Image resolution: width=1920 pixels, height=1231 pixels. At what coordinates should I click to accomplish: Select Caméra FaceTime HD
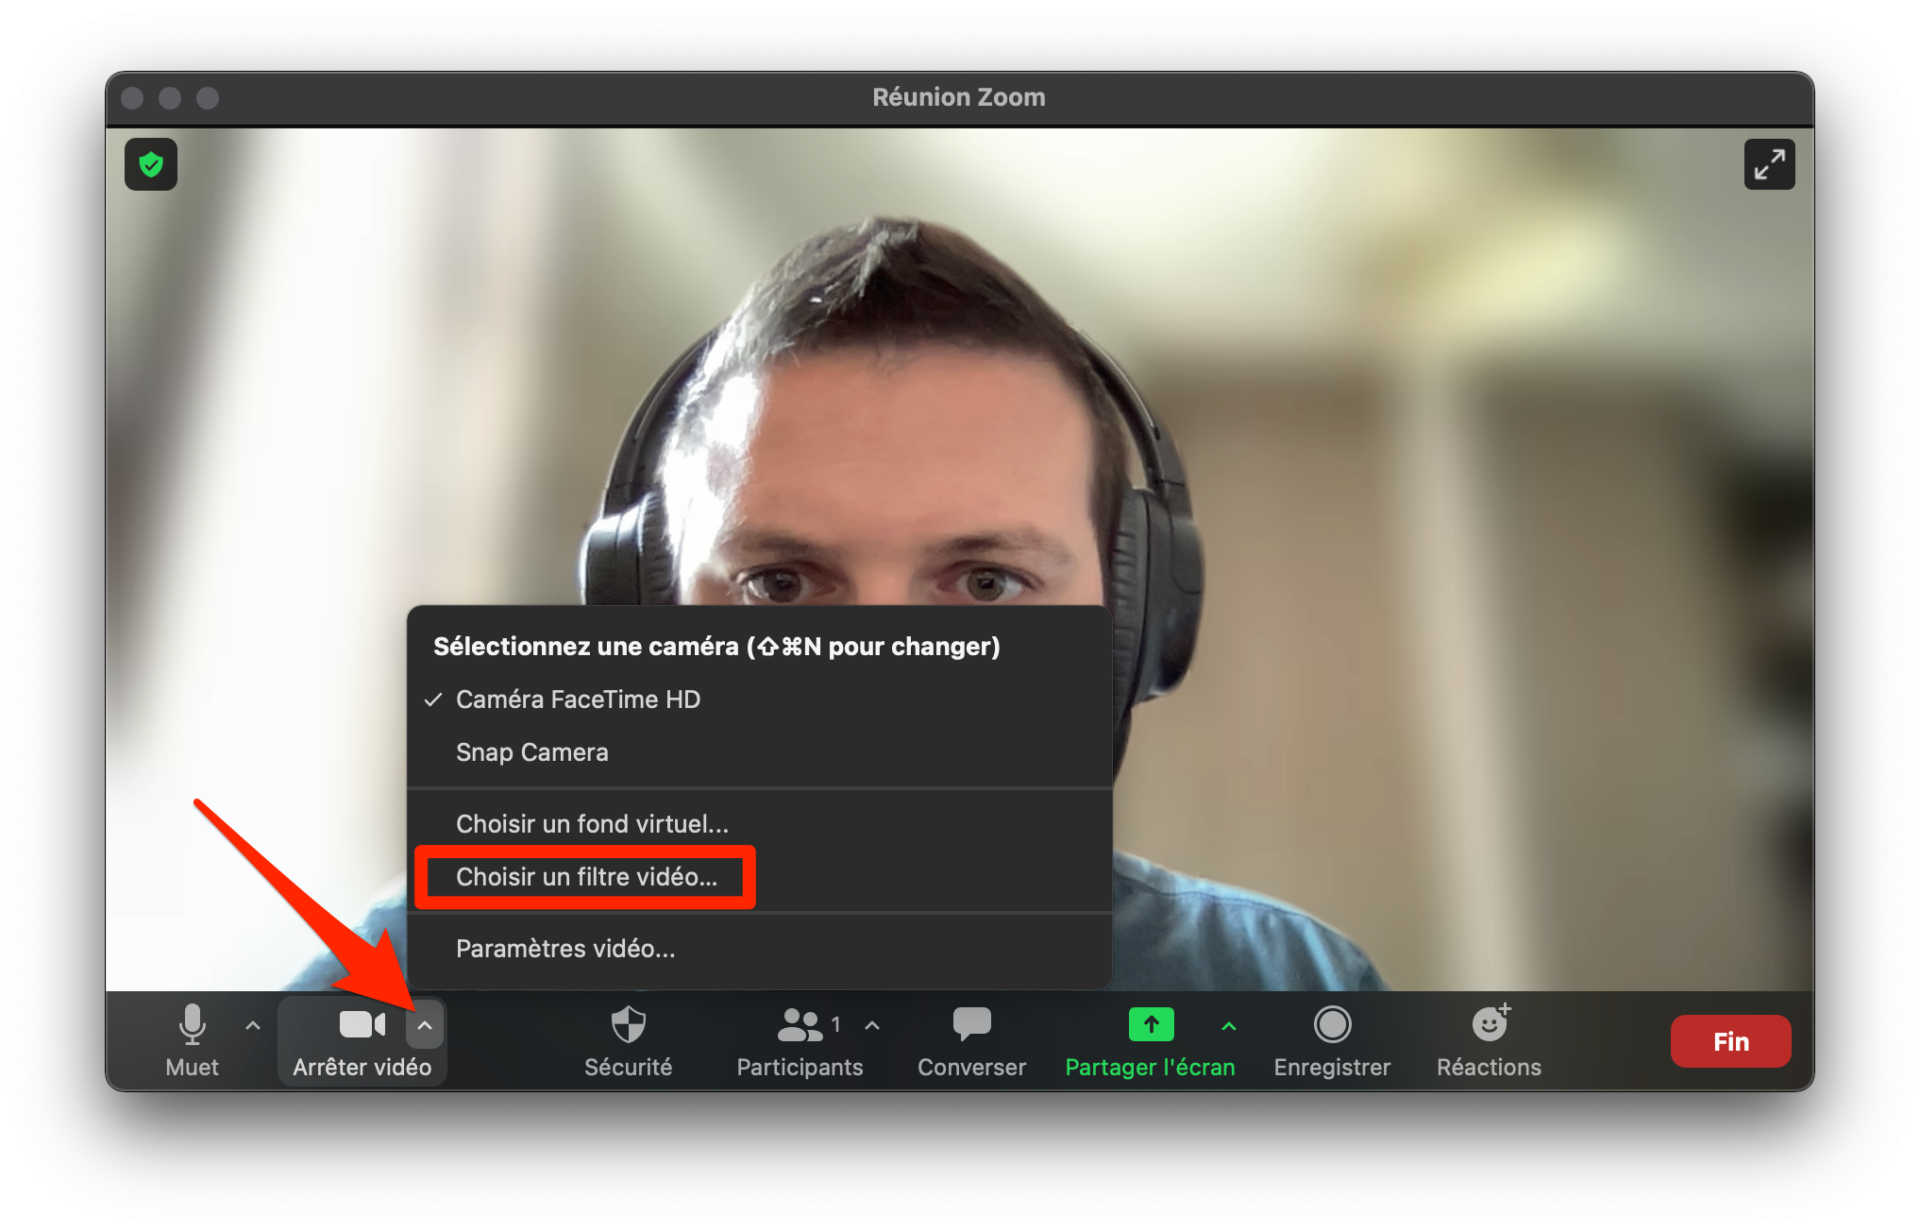760,700
